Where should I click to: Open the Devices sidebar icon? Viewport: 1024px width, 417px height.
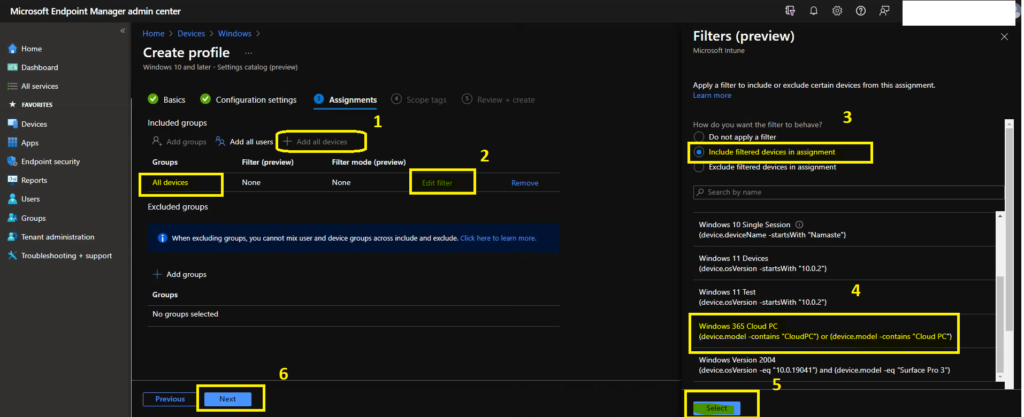12,124
